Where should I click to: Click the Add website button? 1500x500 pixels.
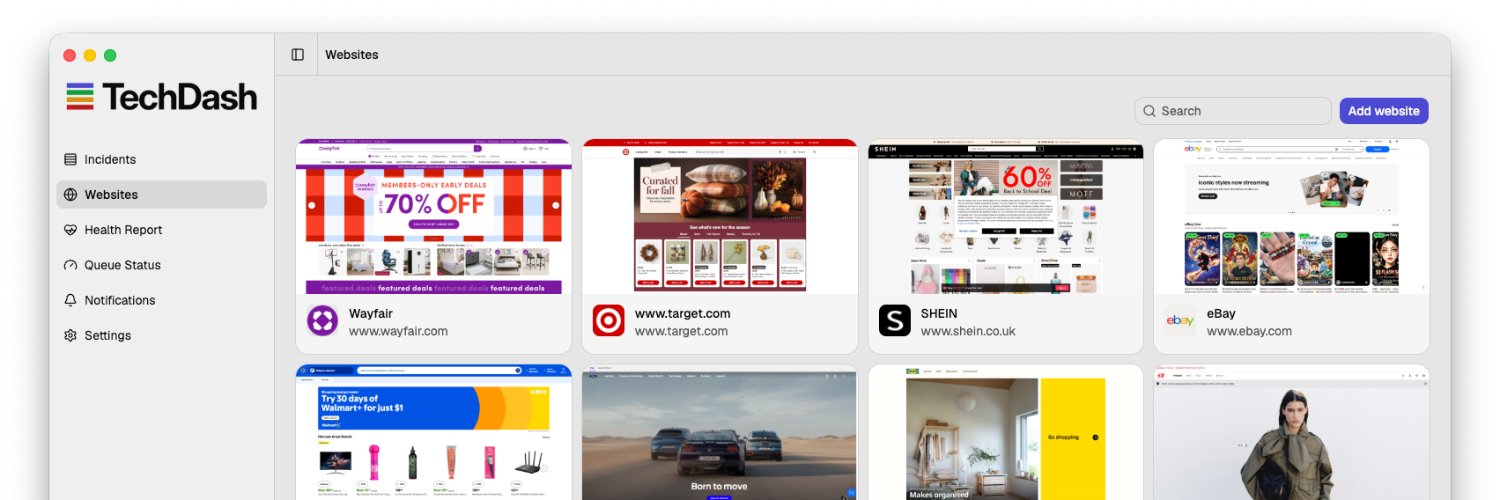tap(1384, 111)
